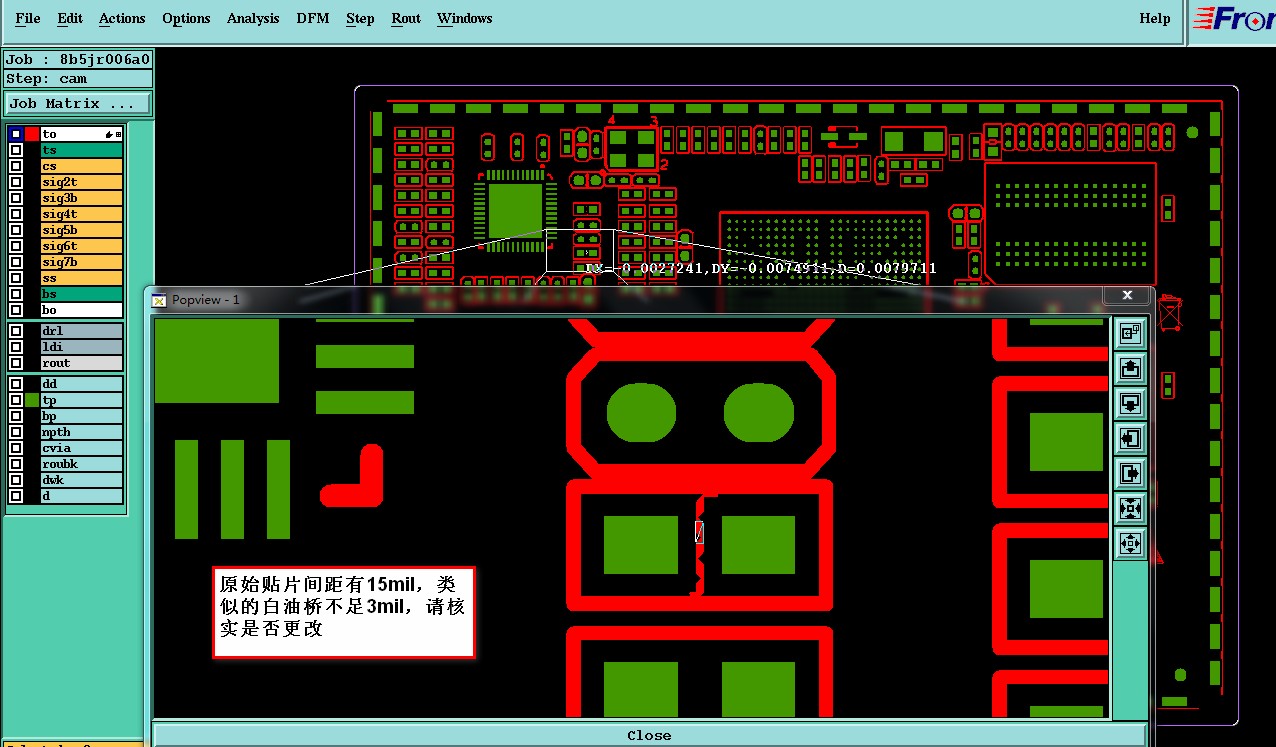
Task: Tick the checkbox beside layer 'drl'
Action: coord(16,331)
